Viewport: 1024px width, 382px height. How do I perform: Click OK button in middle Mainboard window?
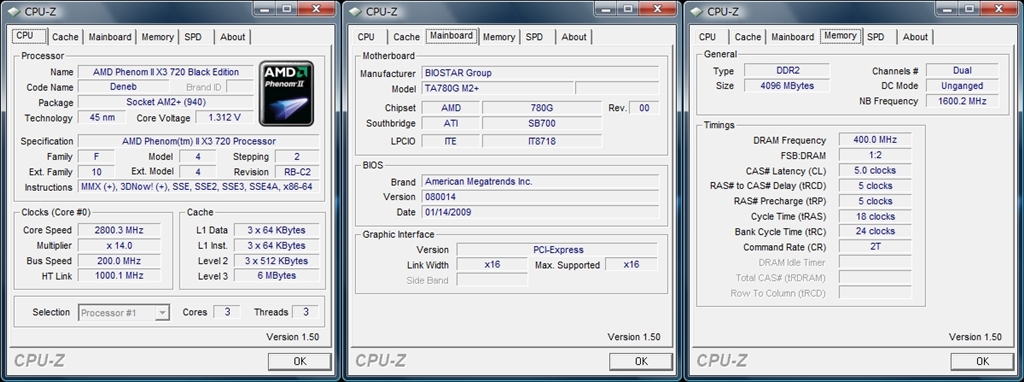pyautogui.click(x=641, y=361)
